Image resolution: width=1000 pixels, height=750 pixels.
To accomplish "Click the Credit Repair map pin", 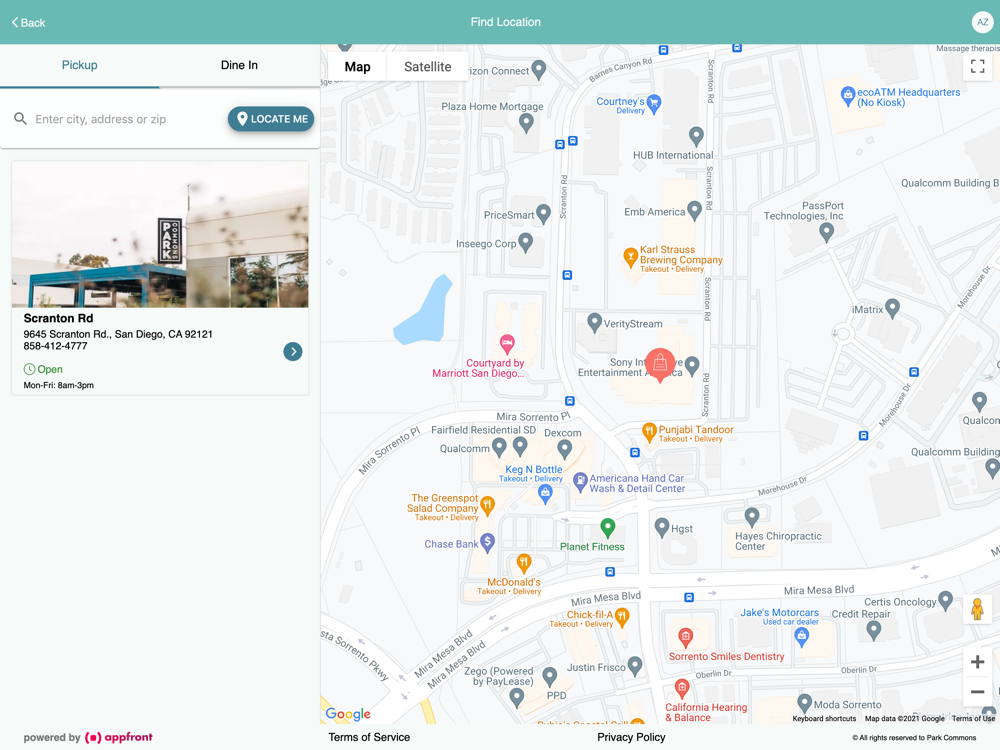I will click(874, 631).
